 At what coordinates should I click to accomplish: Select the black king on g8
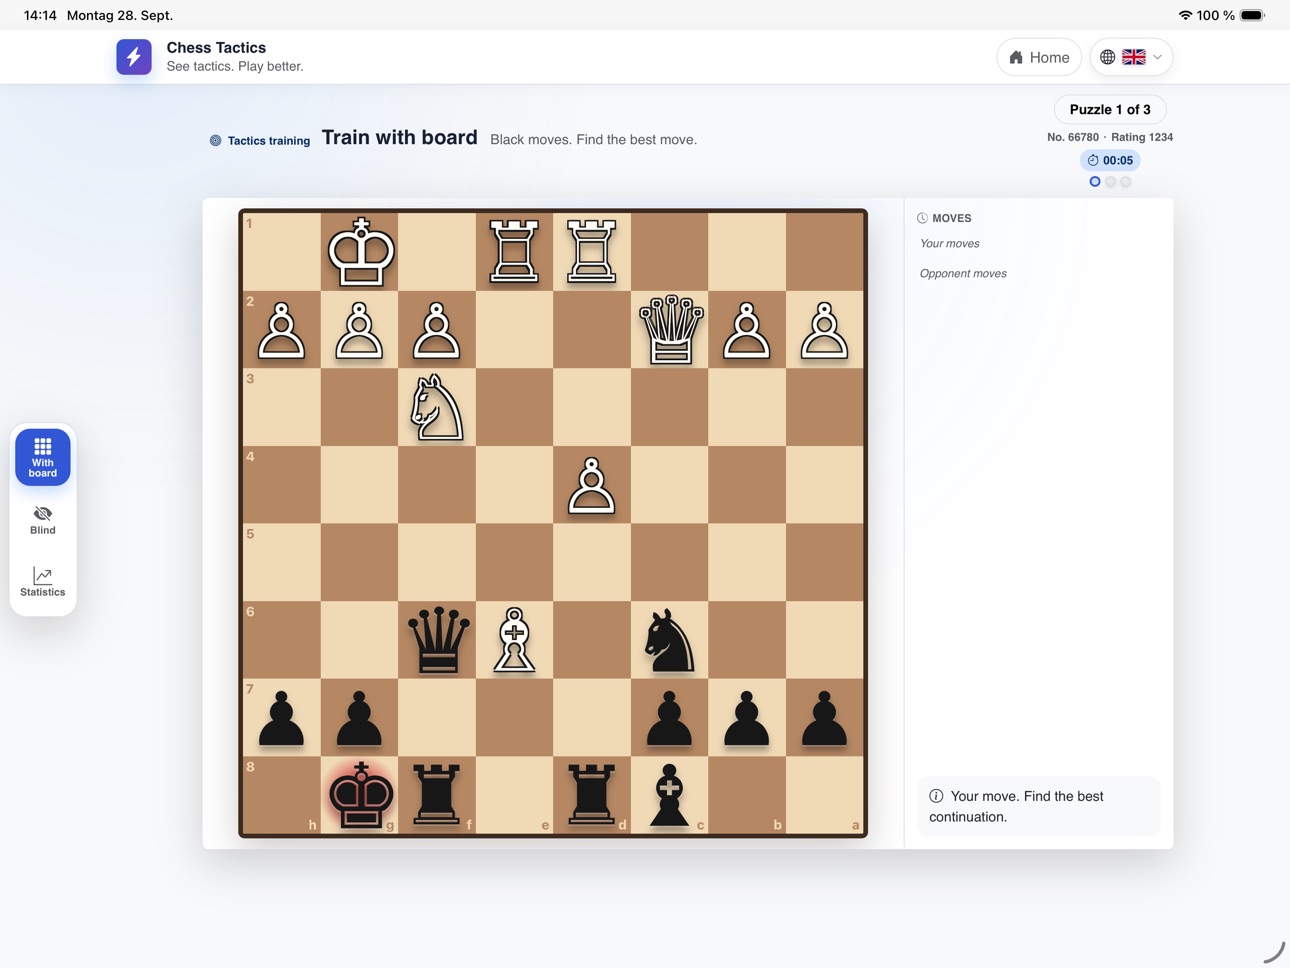pos(360,795)
